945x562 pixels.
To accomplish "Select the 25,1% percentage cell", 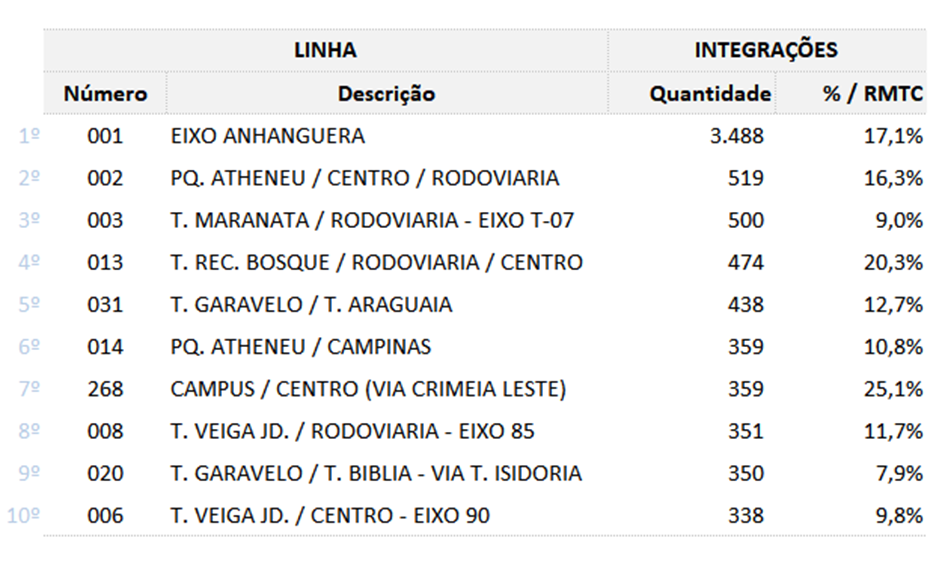I will tap(893, 389).
